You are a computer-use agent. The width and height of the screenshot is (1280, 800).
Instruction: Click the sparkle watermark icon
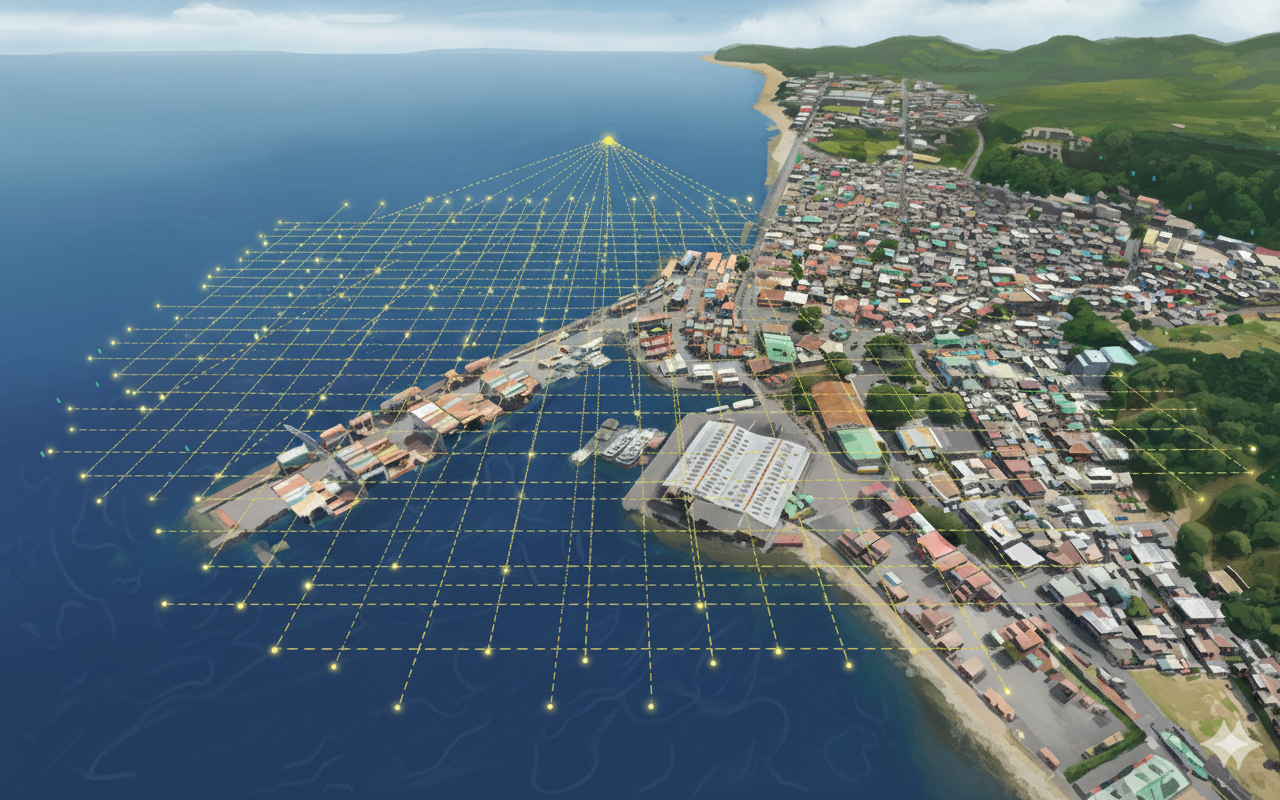(1230, 744)
